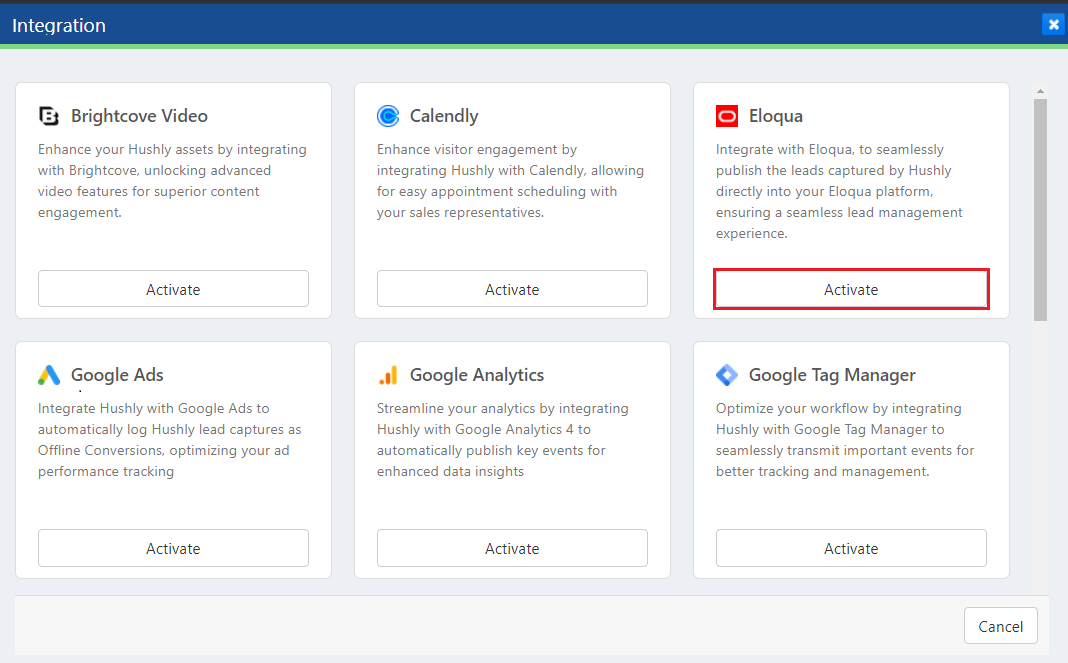The image size is (1068, 663).
Task: Click the Google Ads description text
Action: click(170, 440)
